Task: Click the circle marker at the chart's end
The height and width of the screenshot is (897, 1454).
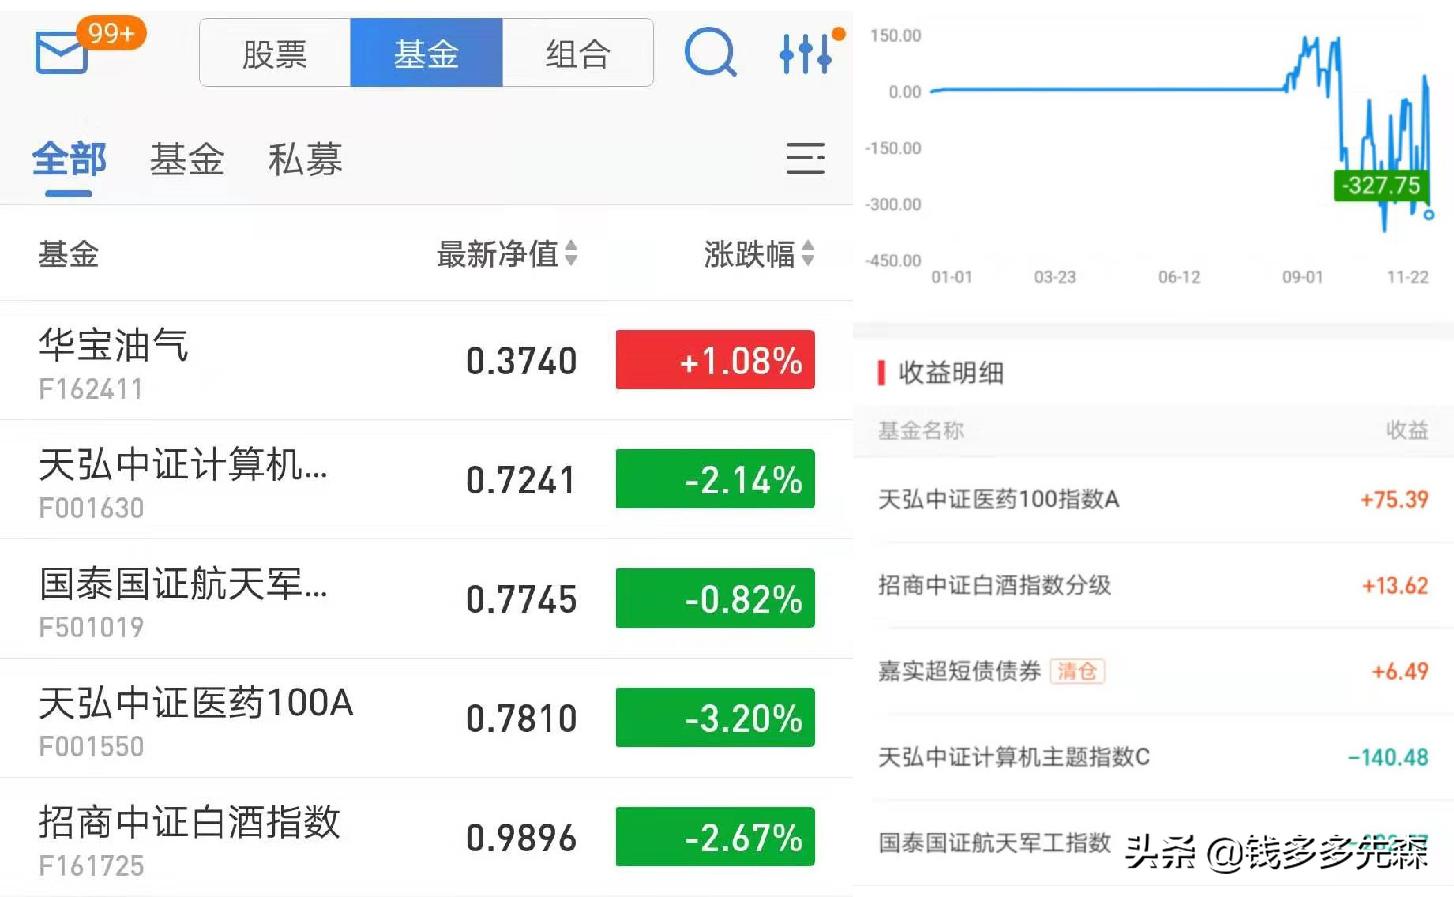Action: click(1428, 213)
